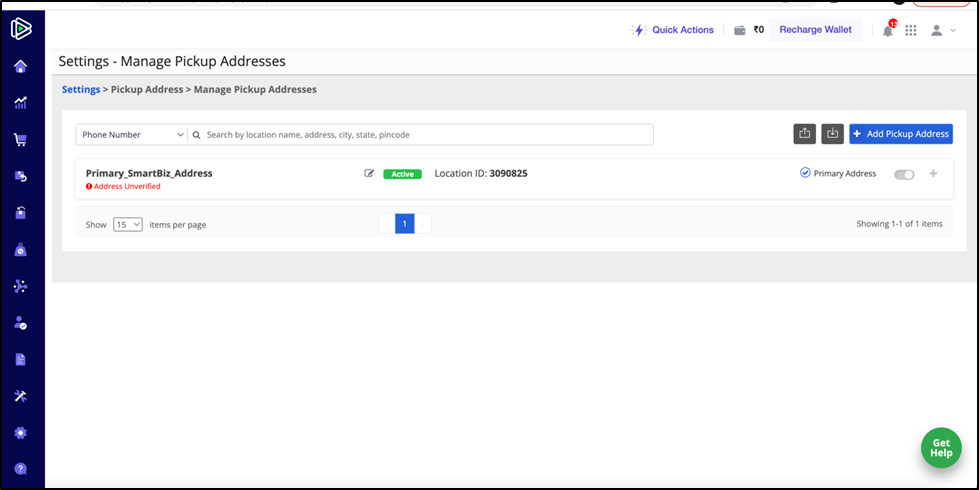This screenshot has height=490, width=979.
Task: Open the settings gear in sidebar
Action: [20, 433]
